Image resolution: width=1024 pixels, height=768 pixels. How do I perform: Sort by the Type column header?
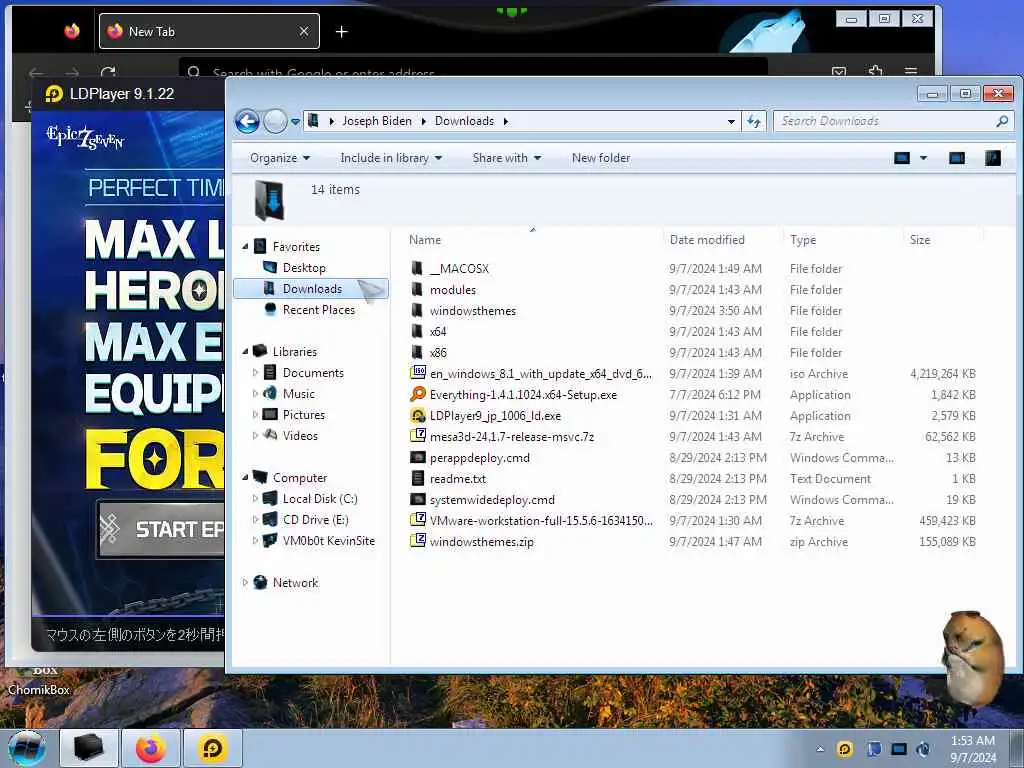803,240
